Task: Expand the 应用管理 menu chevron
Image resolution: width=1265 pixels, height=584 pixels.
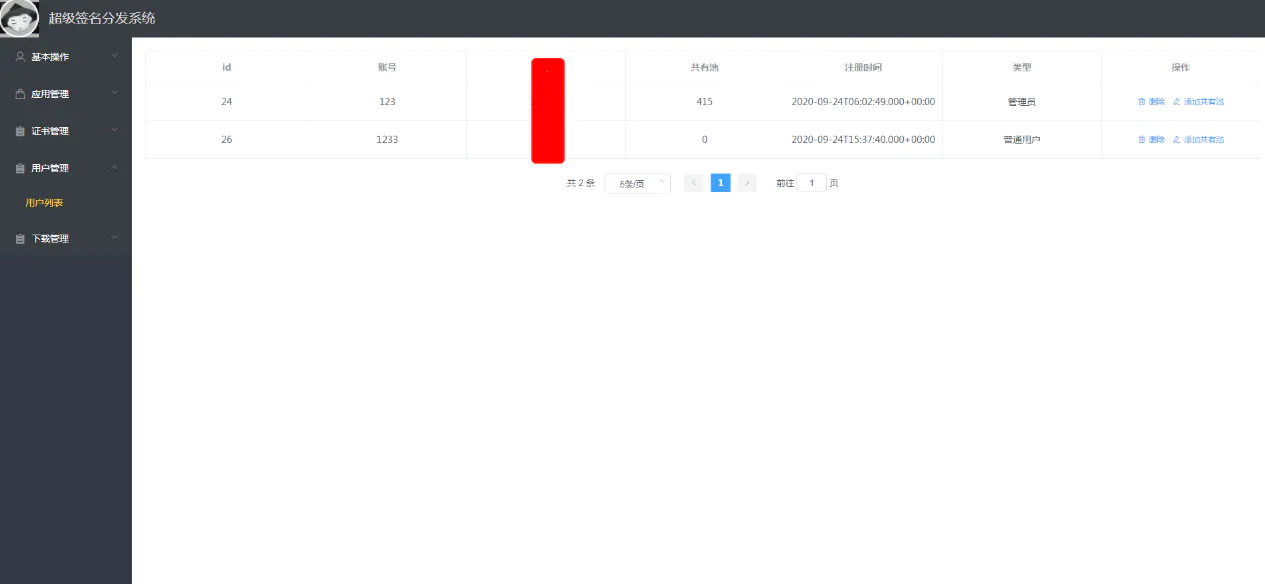Action: coord(114,93)
